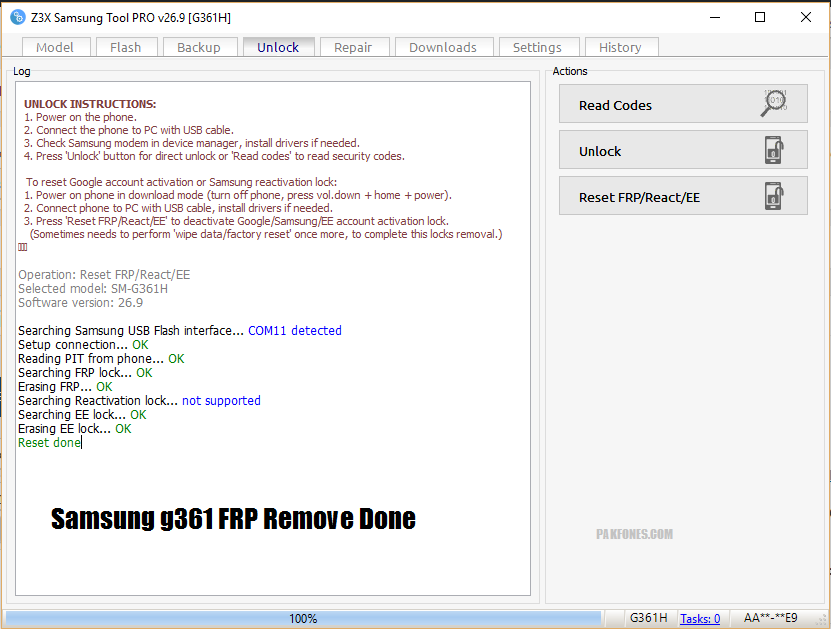Click the AA**-**E9 status bar entry
The width and height of the screenshot is (831, 629).
point(771,618)
